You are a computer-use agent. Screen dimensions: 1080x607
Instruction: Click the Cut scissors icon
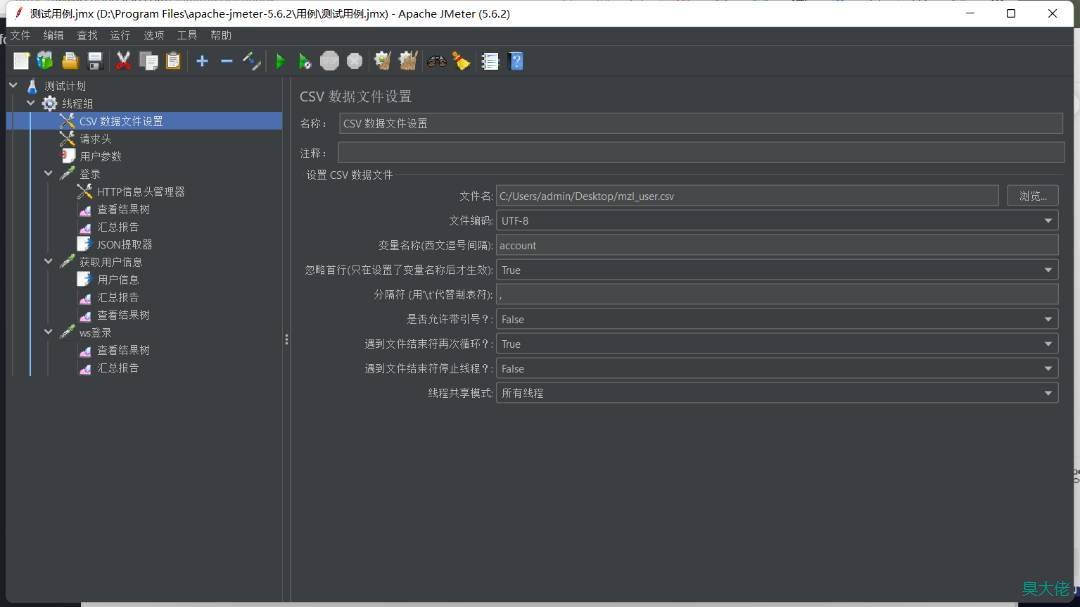[123, 61]
